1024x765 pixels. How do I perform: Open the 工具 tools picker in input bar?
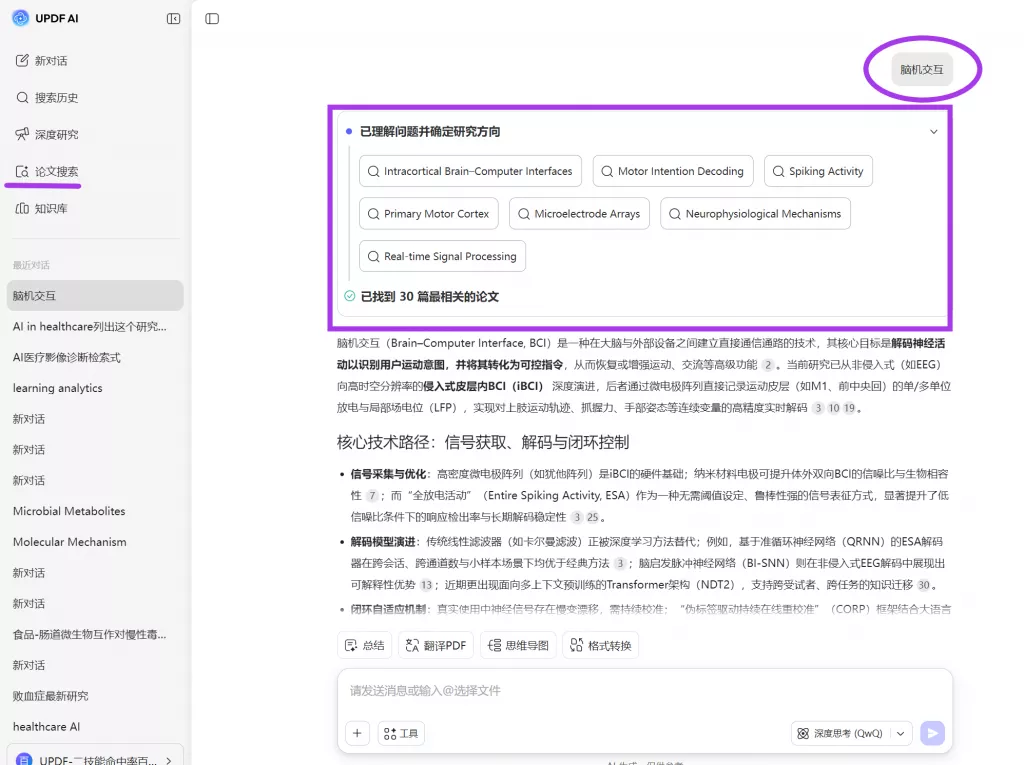click(x=401, y=733)
